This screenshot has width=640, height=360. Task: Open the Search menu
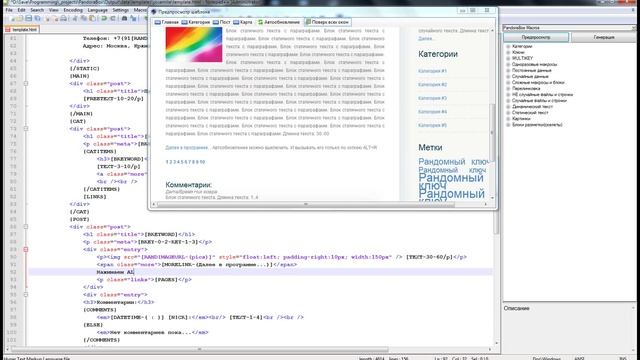tap(37, 10)
